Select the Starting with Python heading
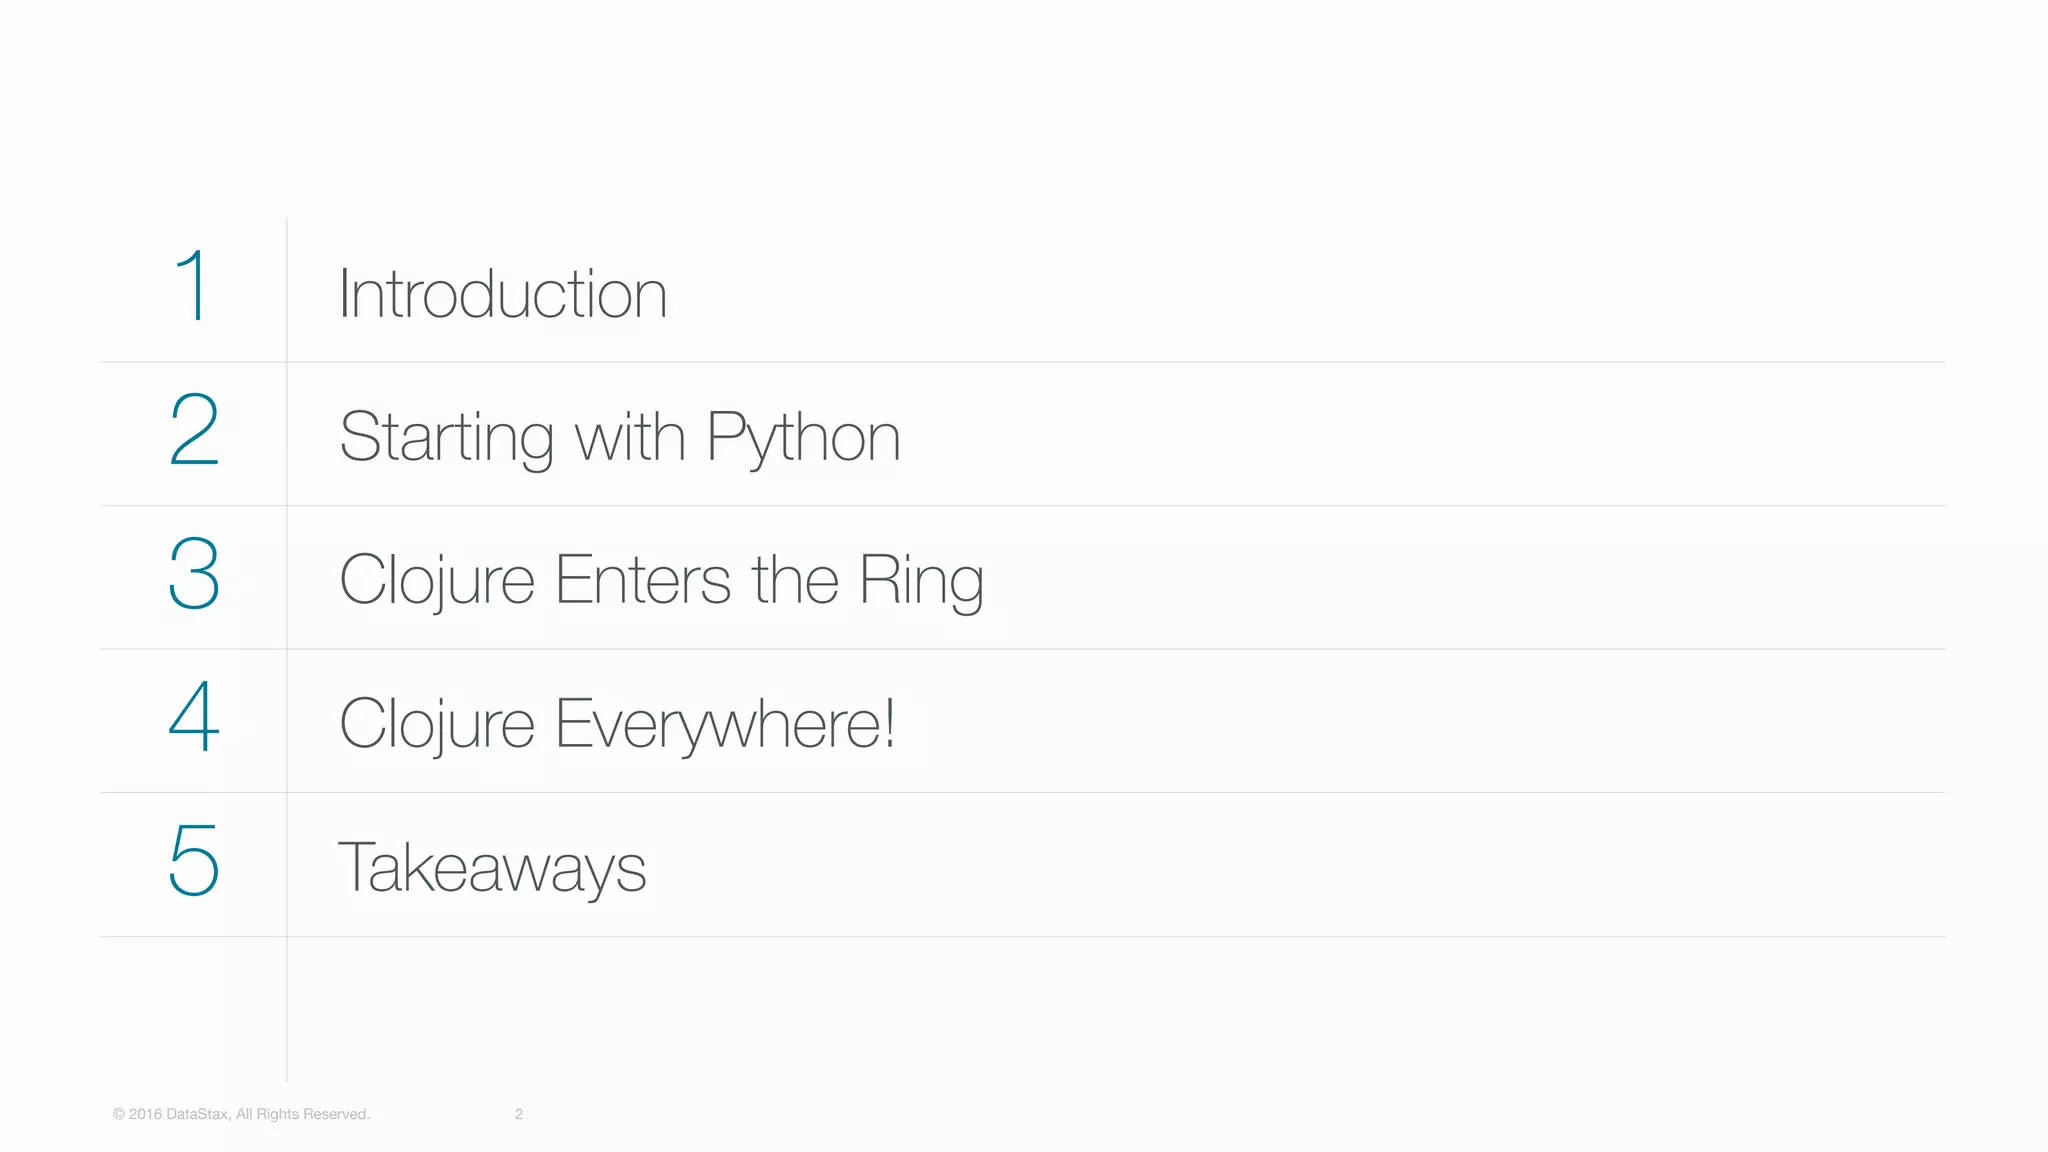 click(619, 437)
